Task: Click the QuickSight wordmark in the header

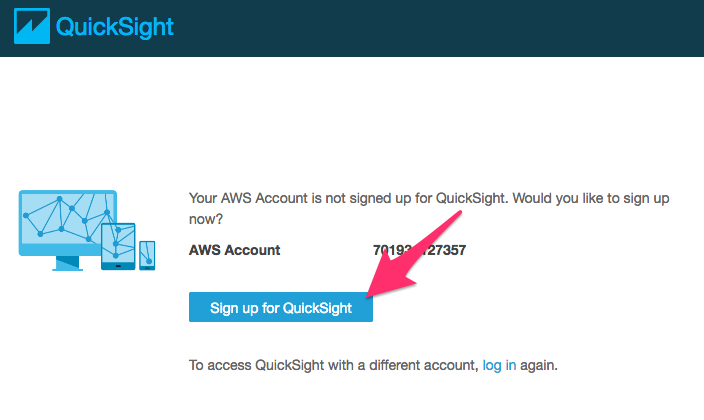Action: (x=115, y=27)
